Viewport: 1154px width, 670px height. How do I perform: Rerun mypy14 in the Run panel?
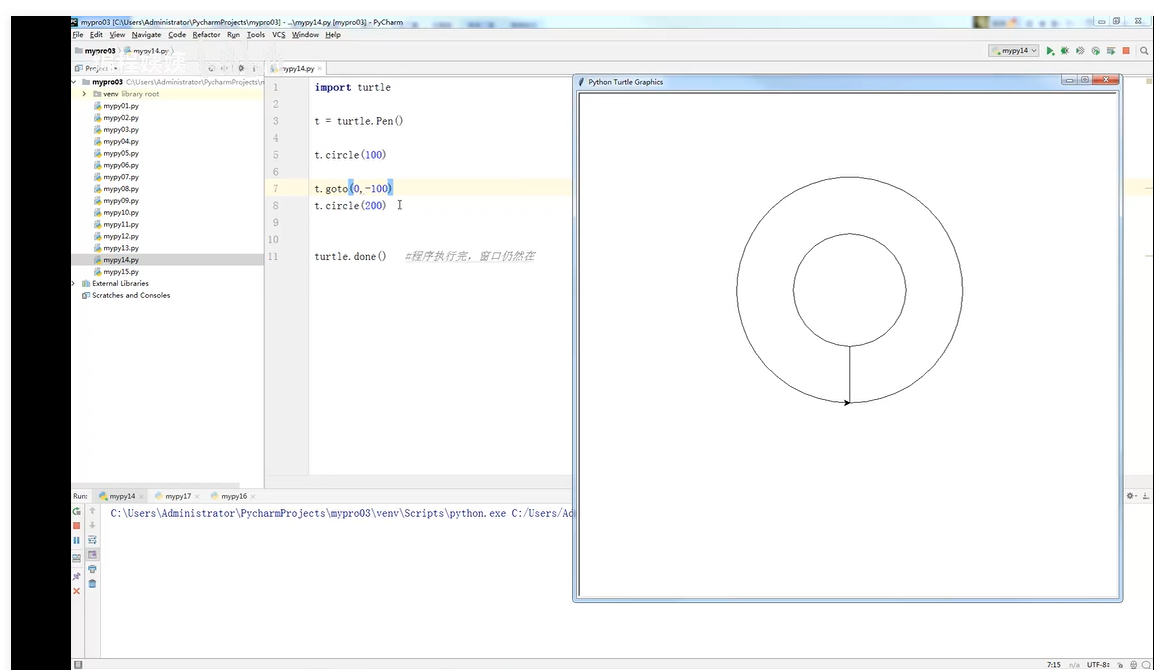[x=77, y=511]
